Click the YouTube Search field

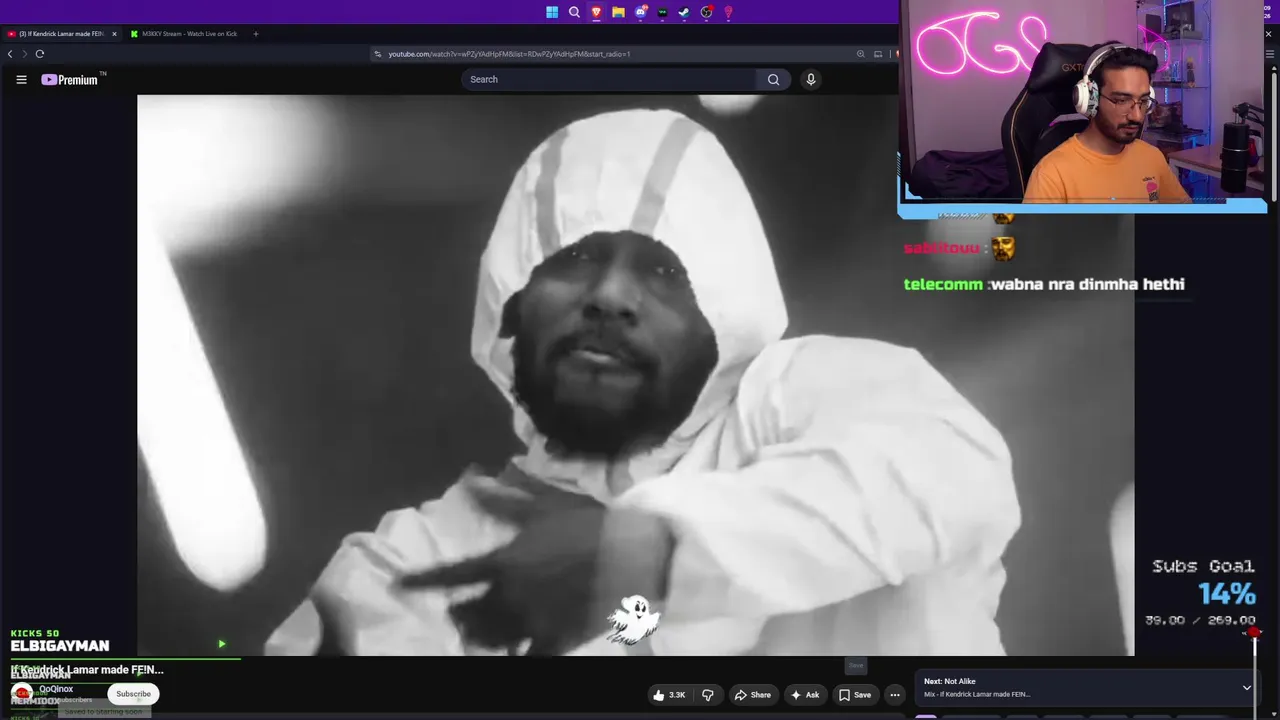pyautogui.click(x=610, y=79)
